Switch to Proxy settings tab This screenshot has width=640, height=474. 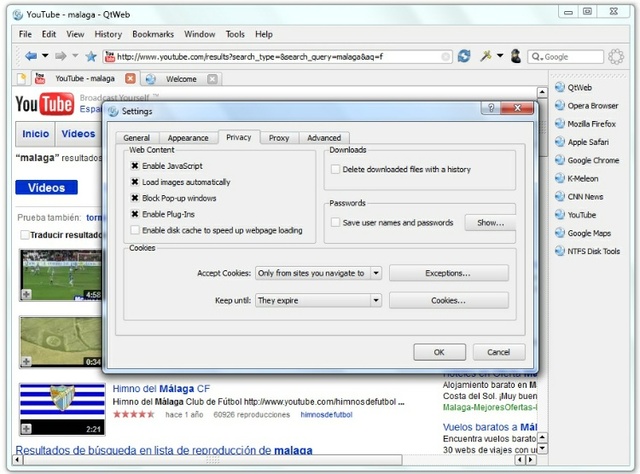tap(279, 138)
